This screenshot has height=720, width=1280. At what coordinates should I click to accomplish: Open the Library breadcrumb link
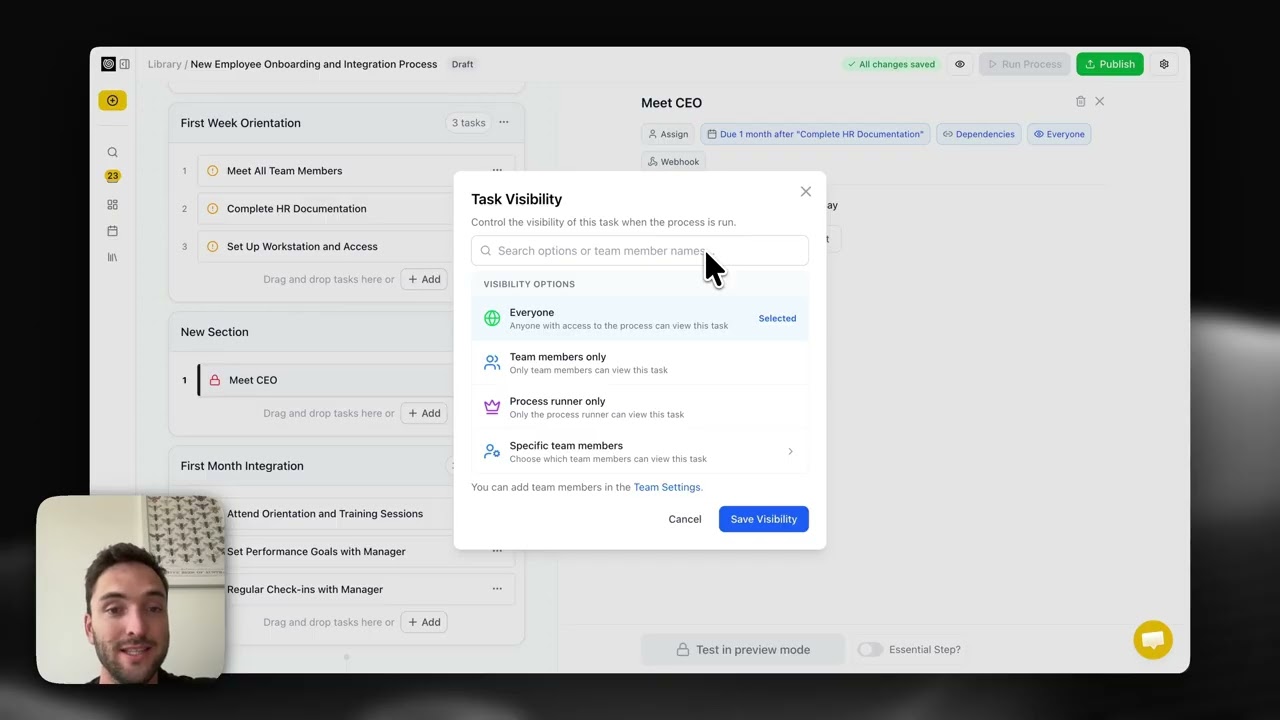tap(164, 64)
